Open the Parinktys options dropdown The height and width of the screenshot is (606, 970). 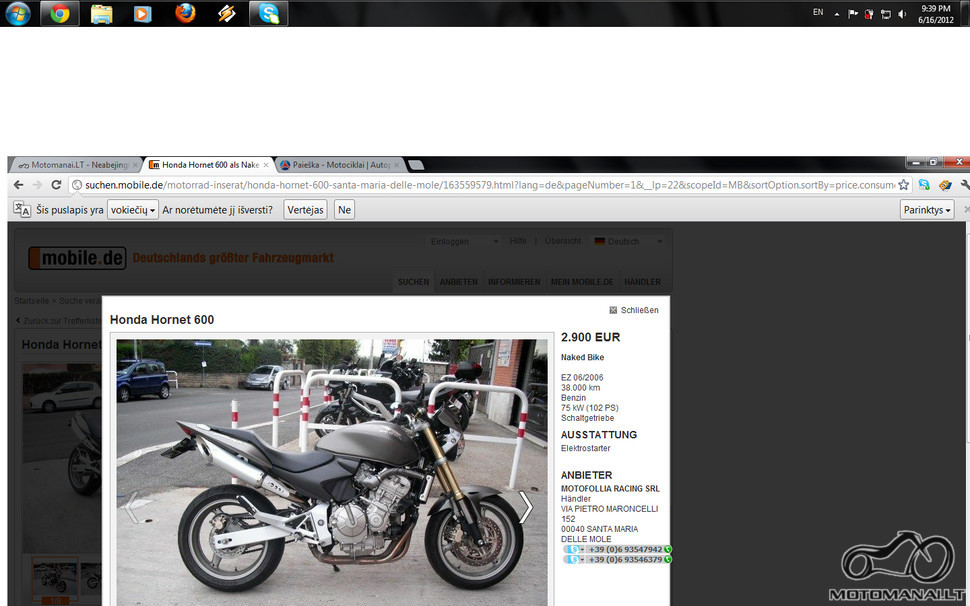click(x=927, y=210)
